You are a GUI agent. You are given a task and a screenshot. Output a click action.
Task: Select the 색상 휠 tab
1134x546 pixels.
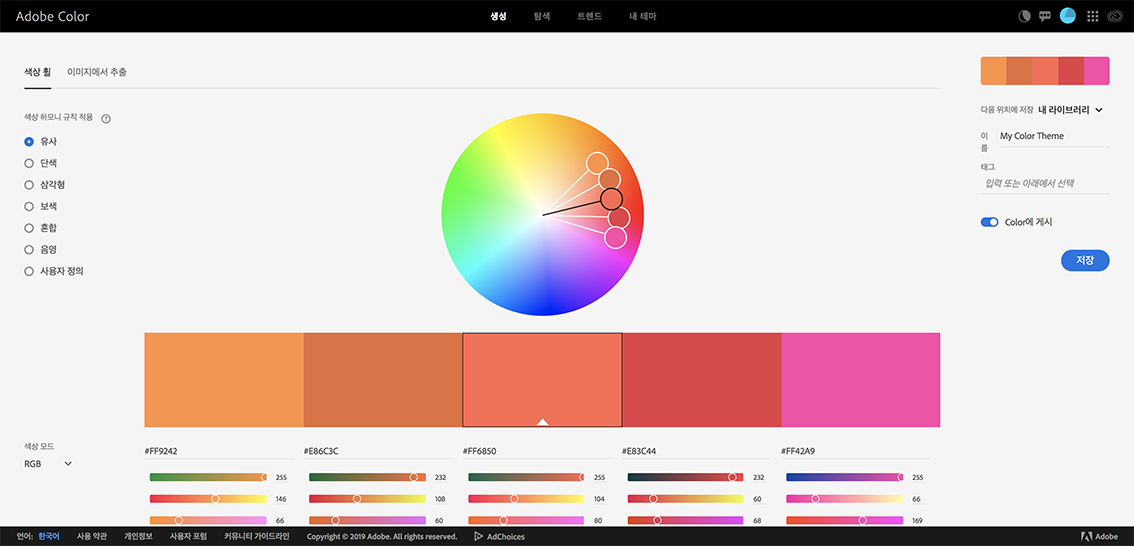38,72
